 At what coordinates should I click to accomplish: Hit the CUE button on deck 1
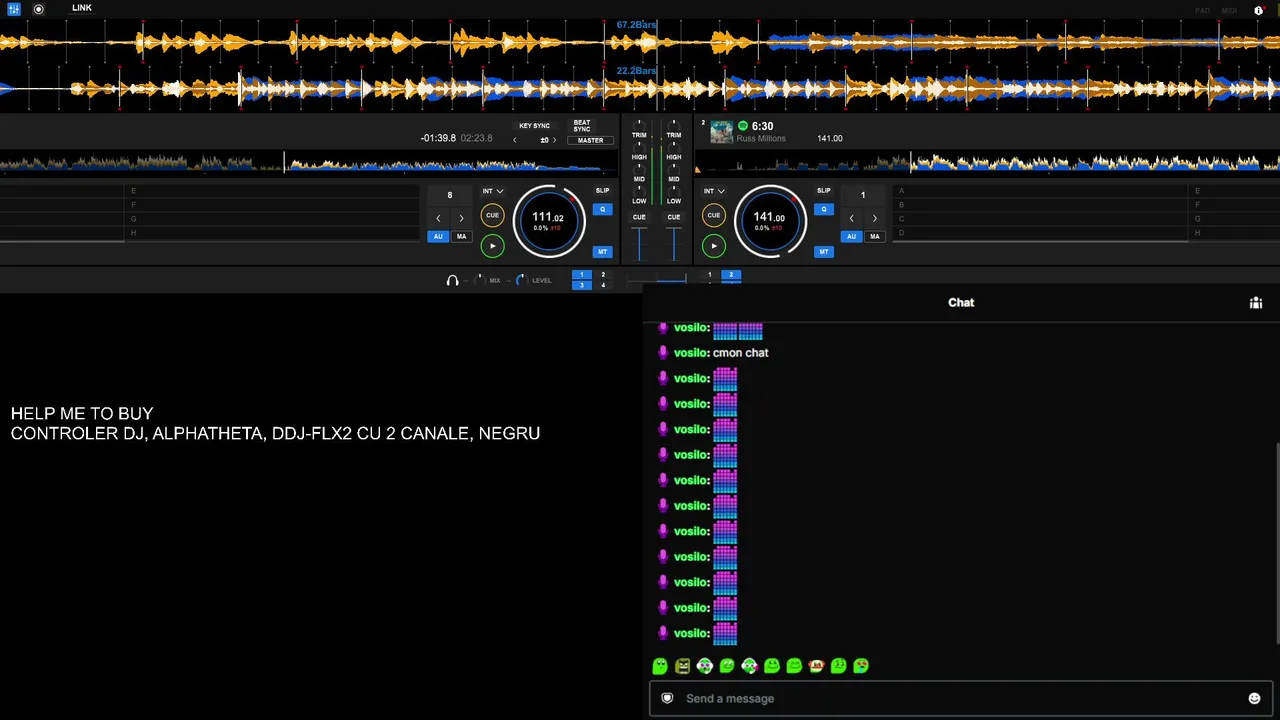(492, 215)
